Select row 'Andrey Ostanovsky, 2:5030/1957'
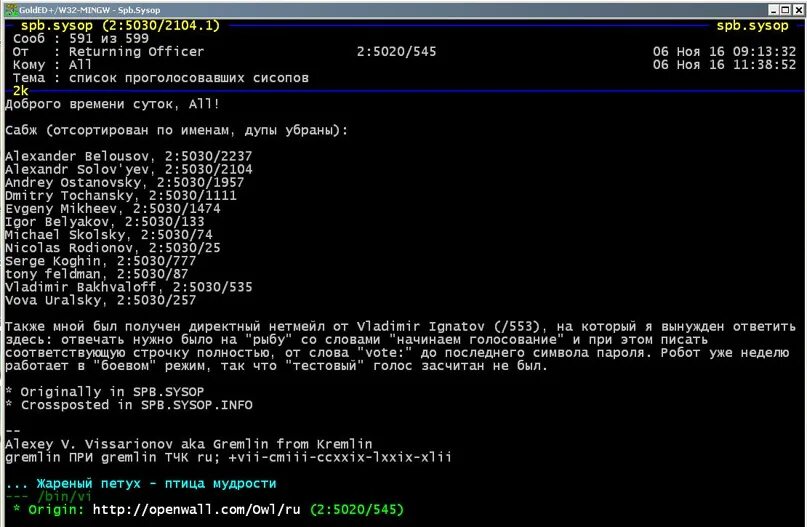The width and height of the screenshot is (807, 527). click(x=125, y=183)
